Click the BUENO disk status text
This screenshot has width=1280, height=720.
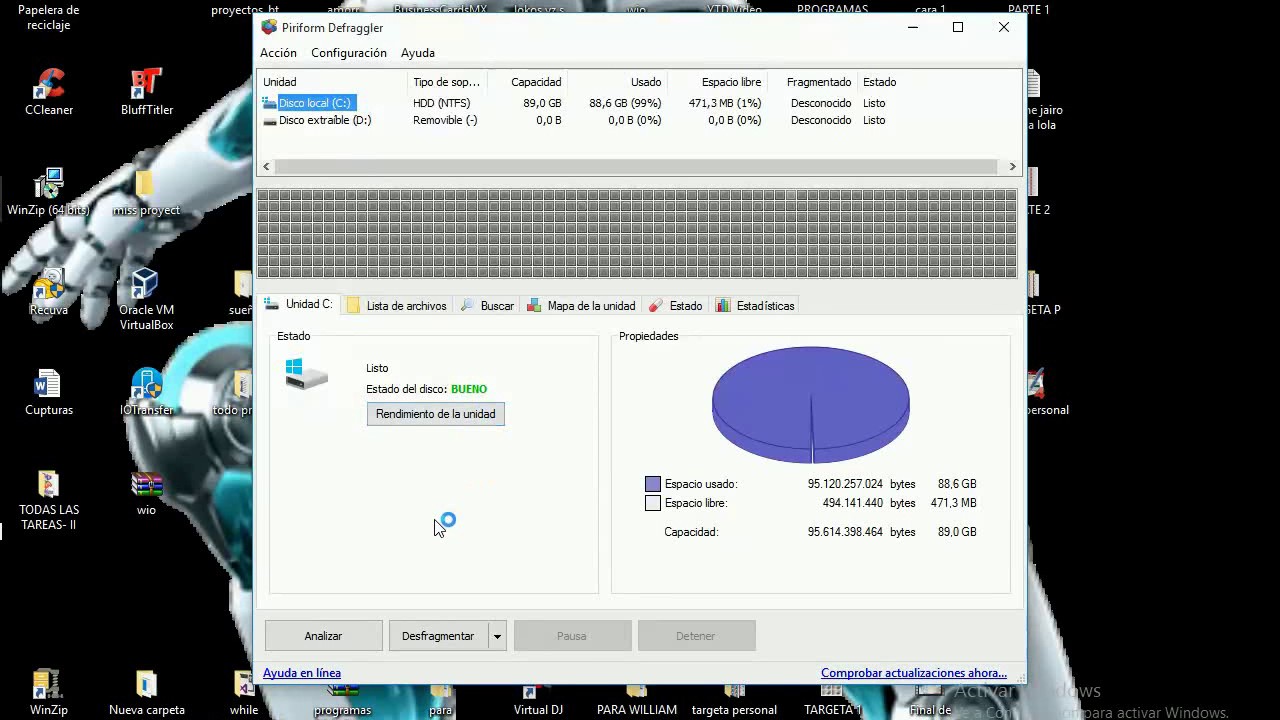[x=469, y=389]
